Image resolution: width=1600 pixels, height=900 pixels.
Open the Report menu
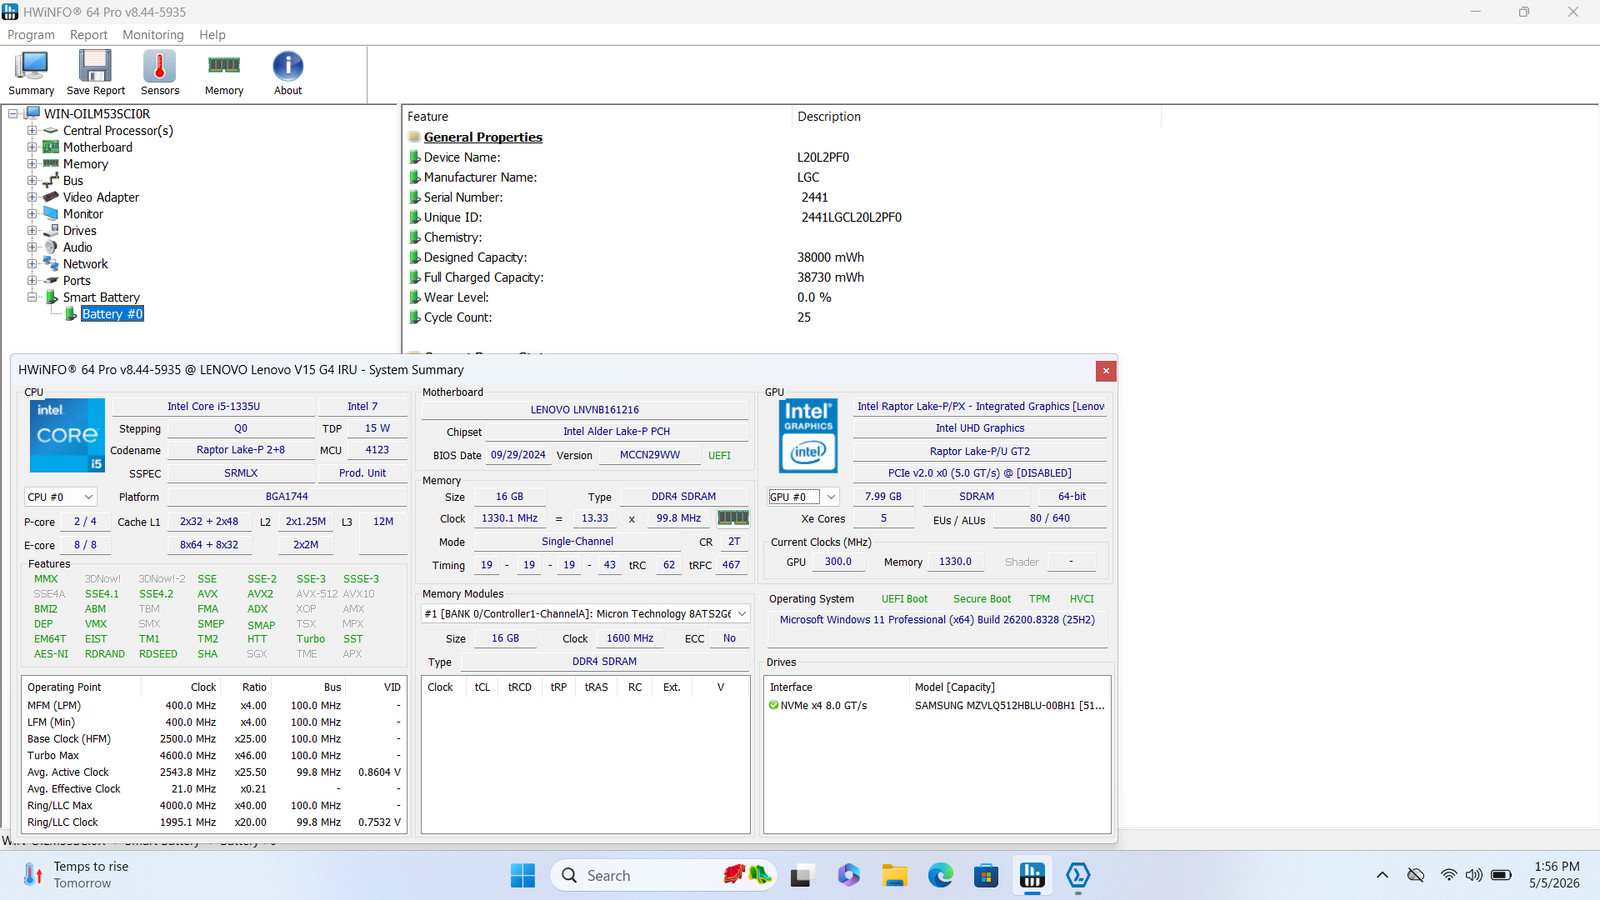(88, 35)
